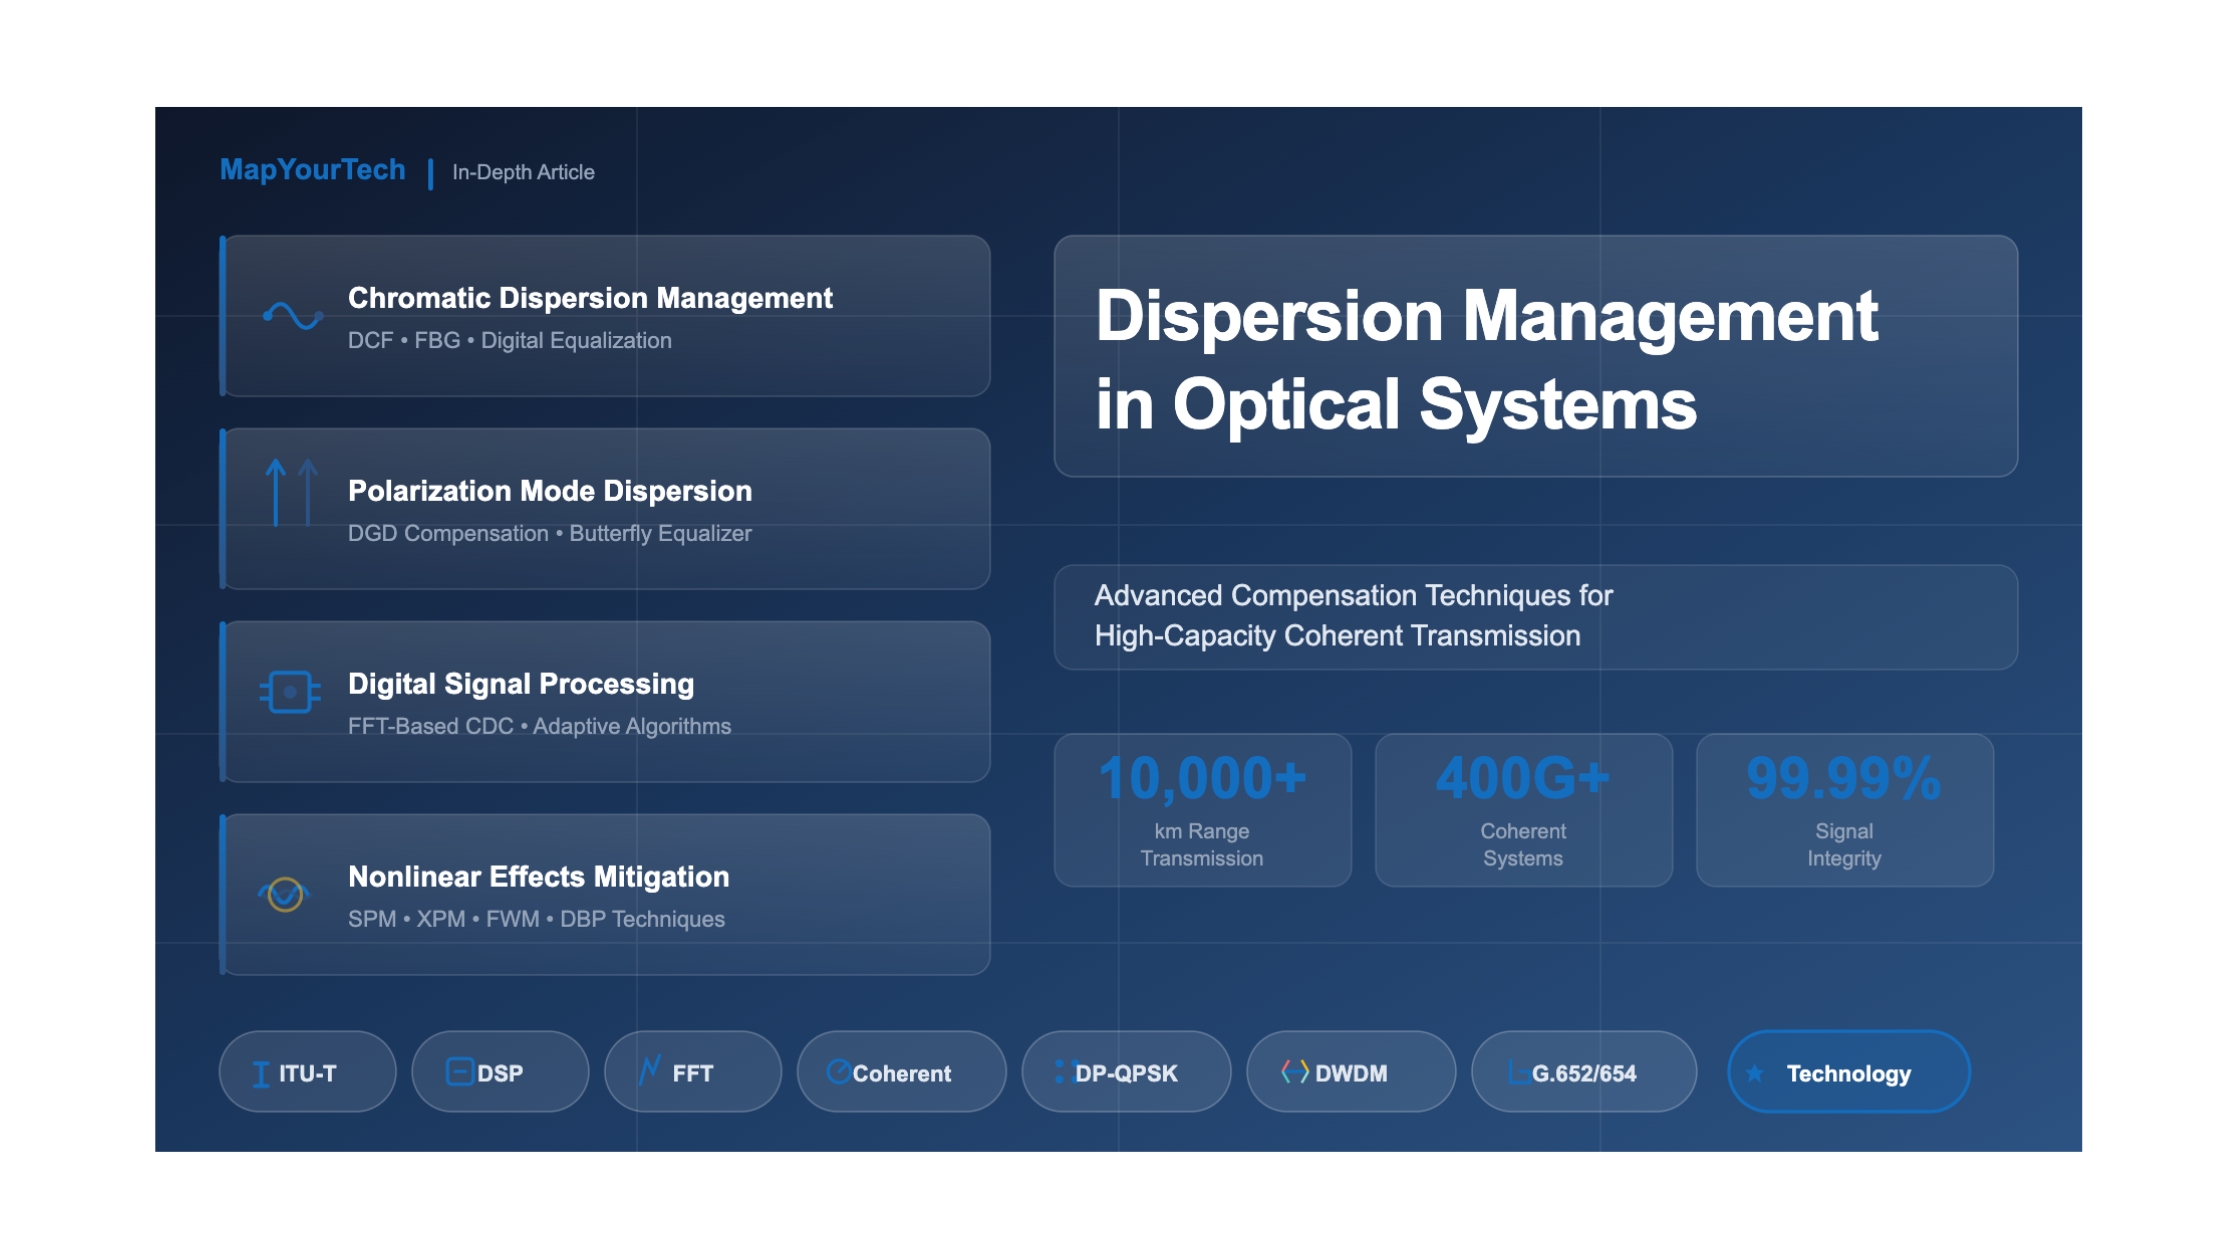Click the icon in the ITU-T tag
The width and height of the screenshot is (2240, 1260).
261,1074
